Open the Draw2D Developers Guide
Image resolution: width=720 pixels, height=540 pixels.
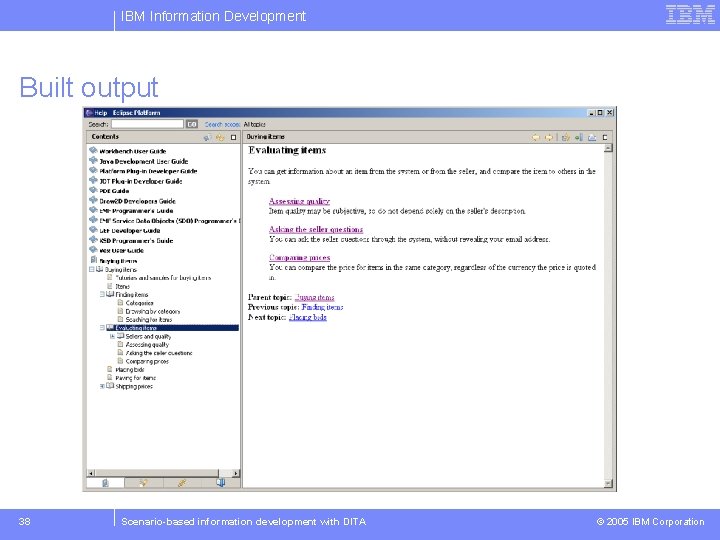point(137,201)
